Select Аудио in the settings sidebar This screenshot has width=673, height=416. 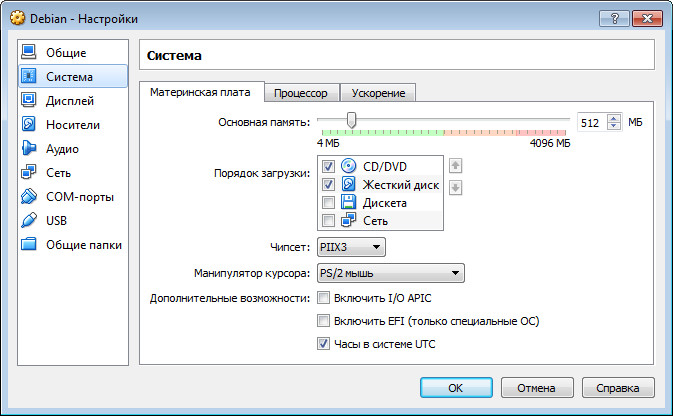pos(73,149)
